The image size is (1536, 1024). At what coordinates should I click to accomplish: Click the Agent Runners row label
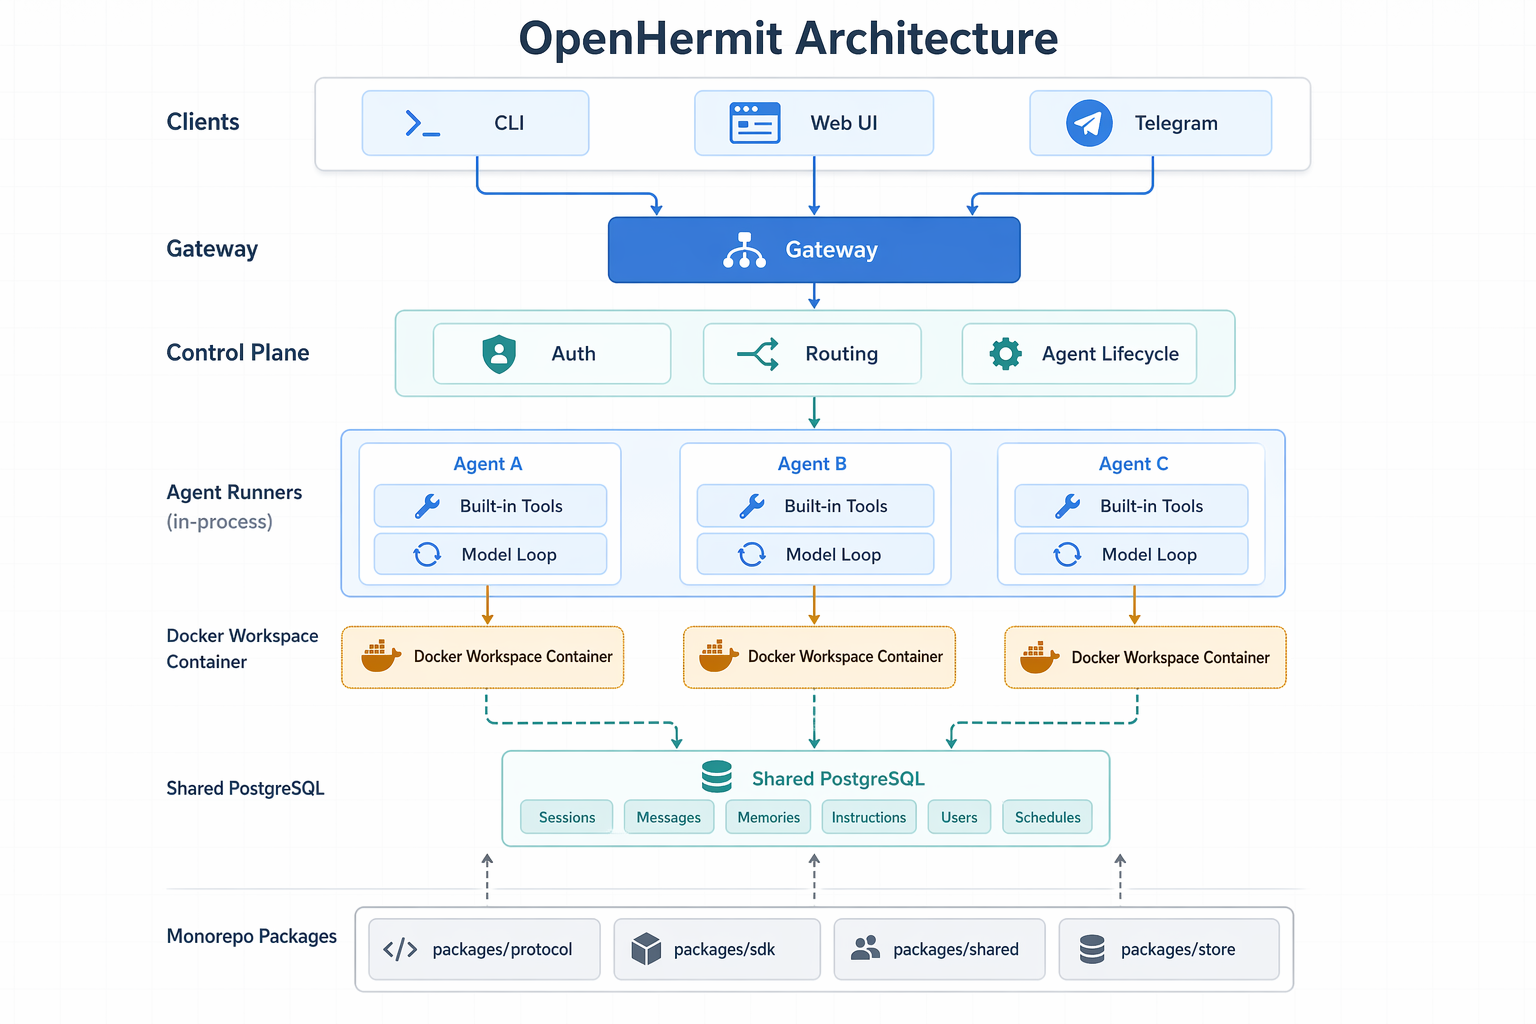click(x=234, y=492)
